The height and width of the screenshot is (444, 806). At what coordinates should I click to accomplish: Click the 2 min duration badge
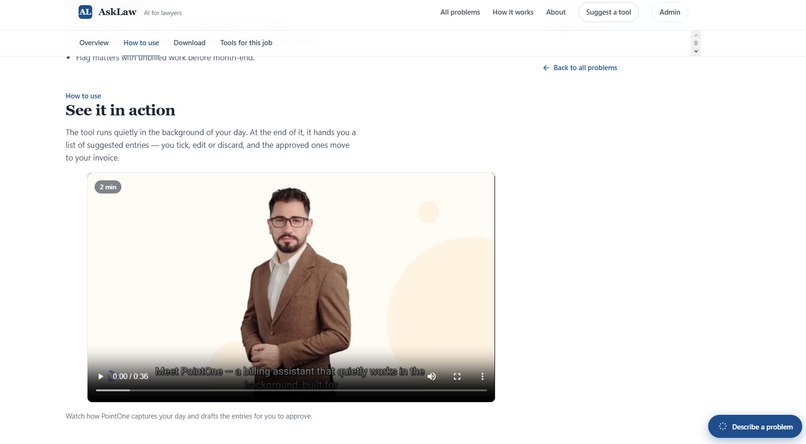(108, 187)
